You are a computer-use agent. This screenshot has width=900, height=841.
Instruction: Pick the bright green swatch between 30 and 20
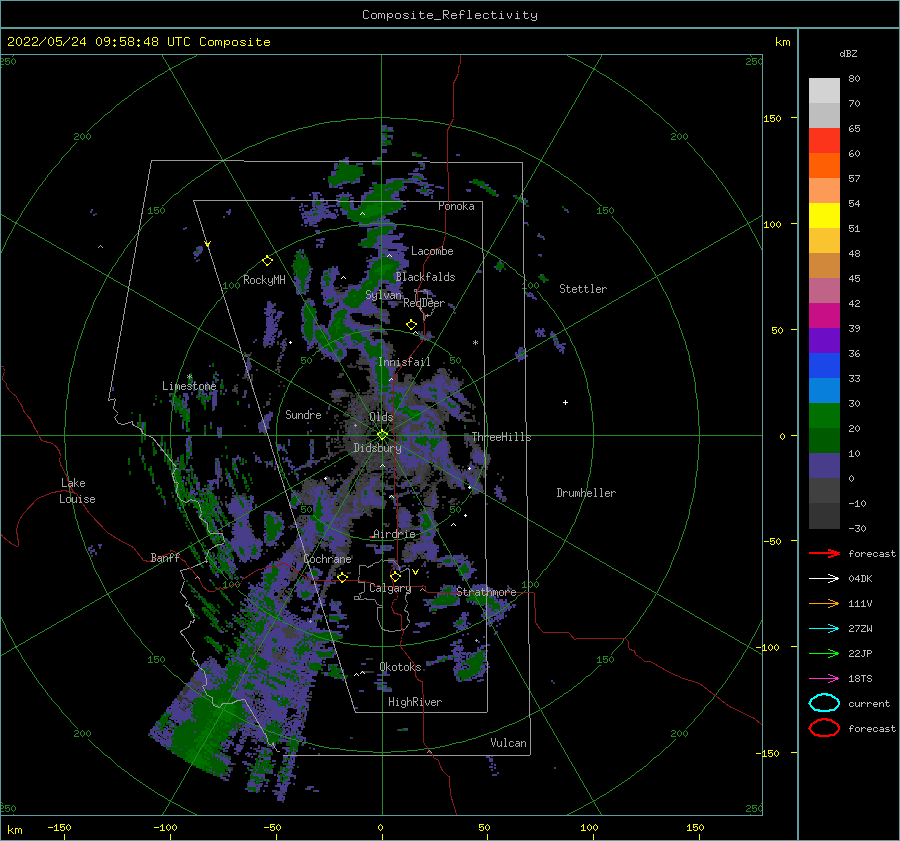824,416
